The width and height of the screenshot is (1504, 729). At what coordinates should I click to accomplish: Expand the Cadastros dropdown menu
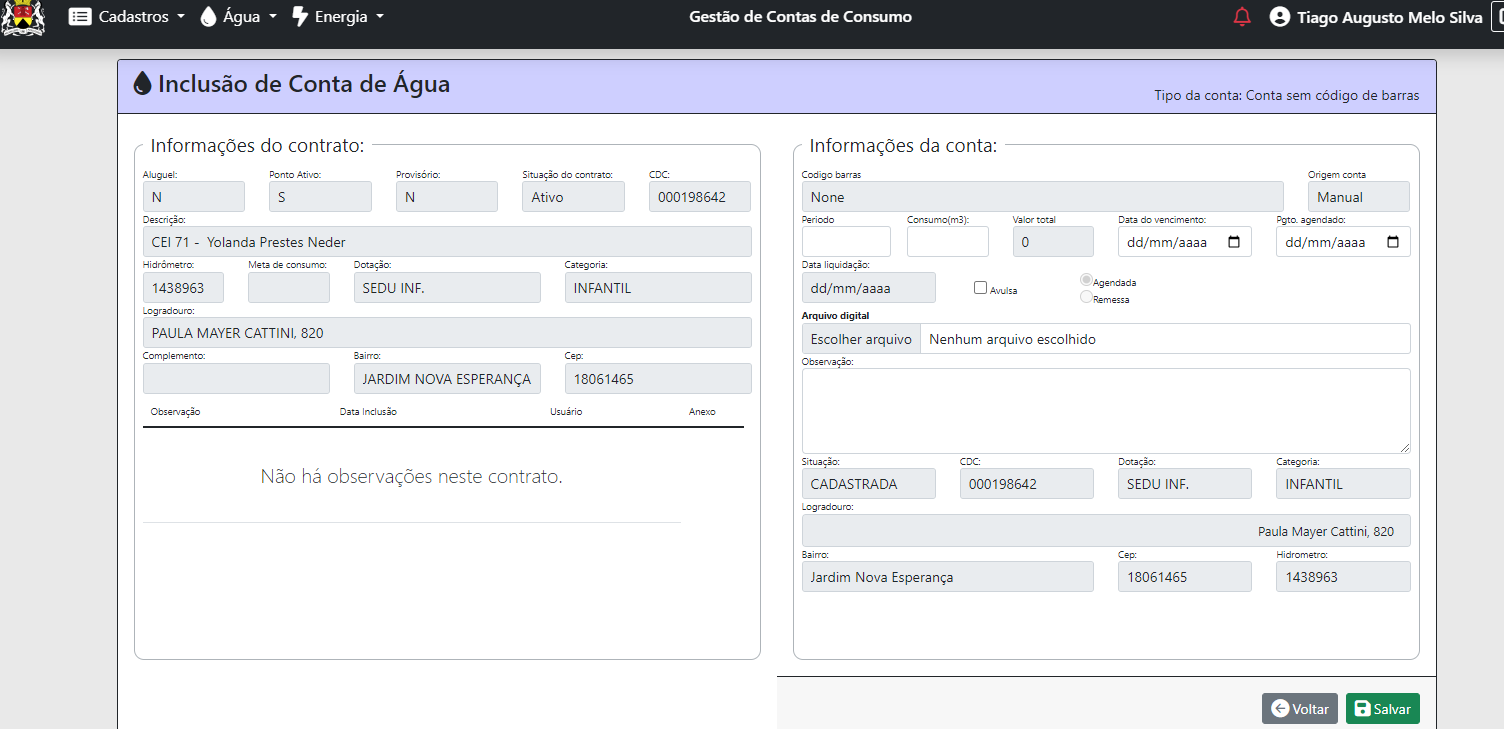127,17
